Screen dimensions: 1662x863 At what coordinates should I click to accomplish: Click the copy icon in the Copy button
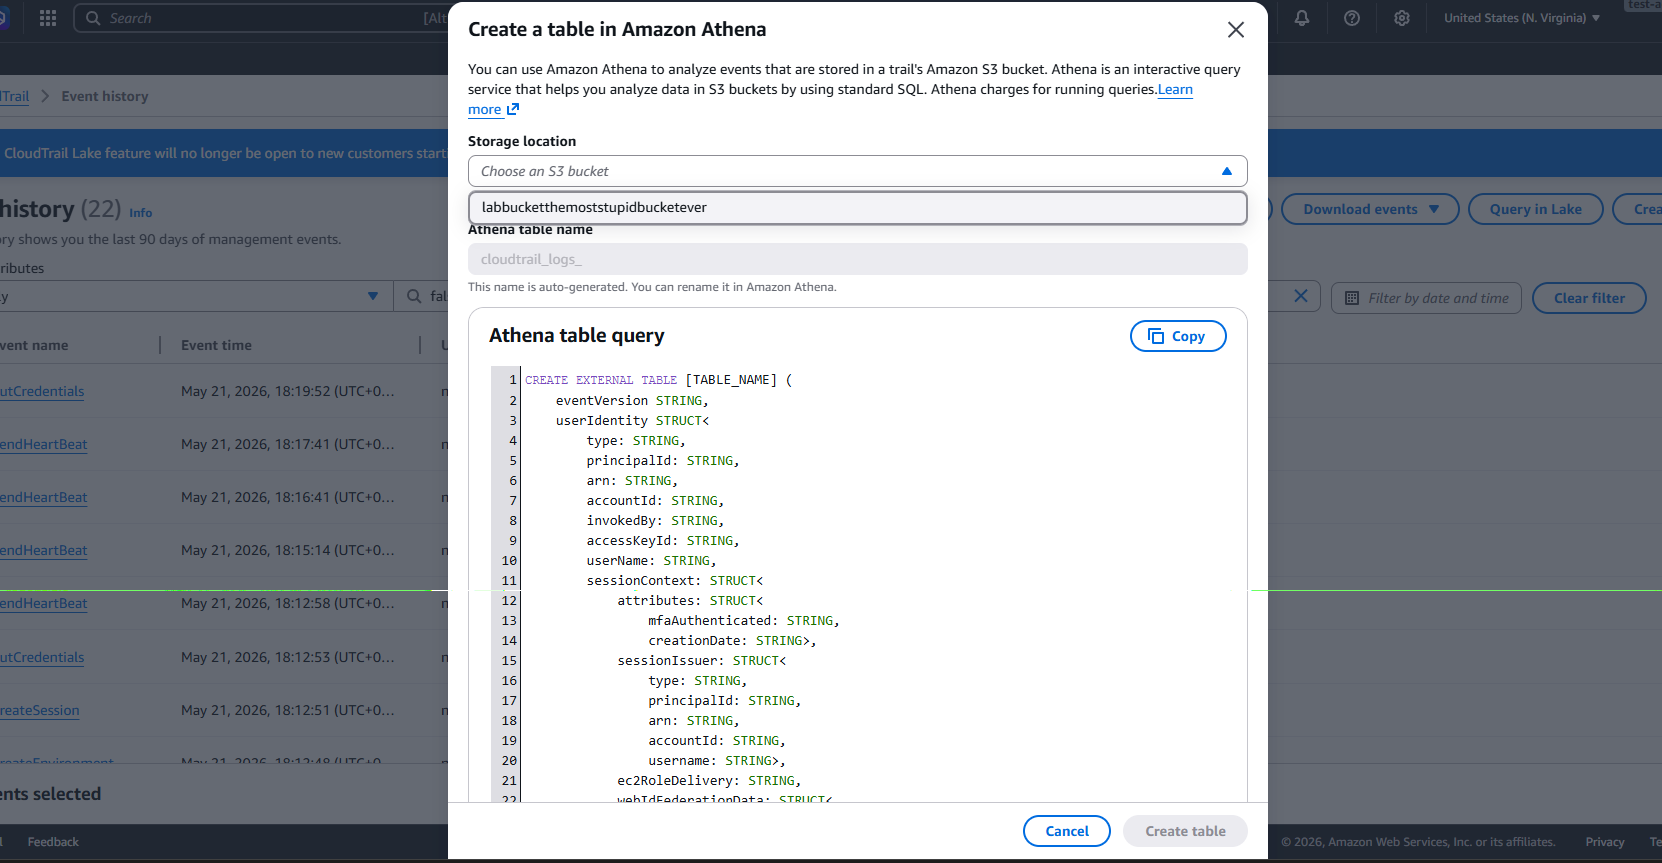tap(1156, 336)
